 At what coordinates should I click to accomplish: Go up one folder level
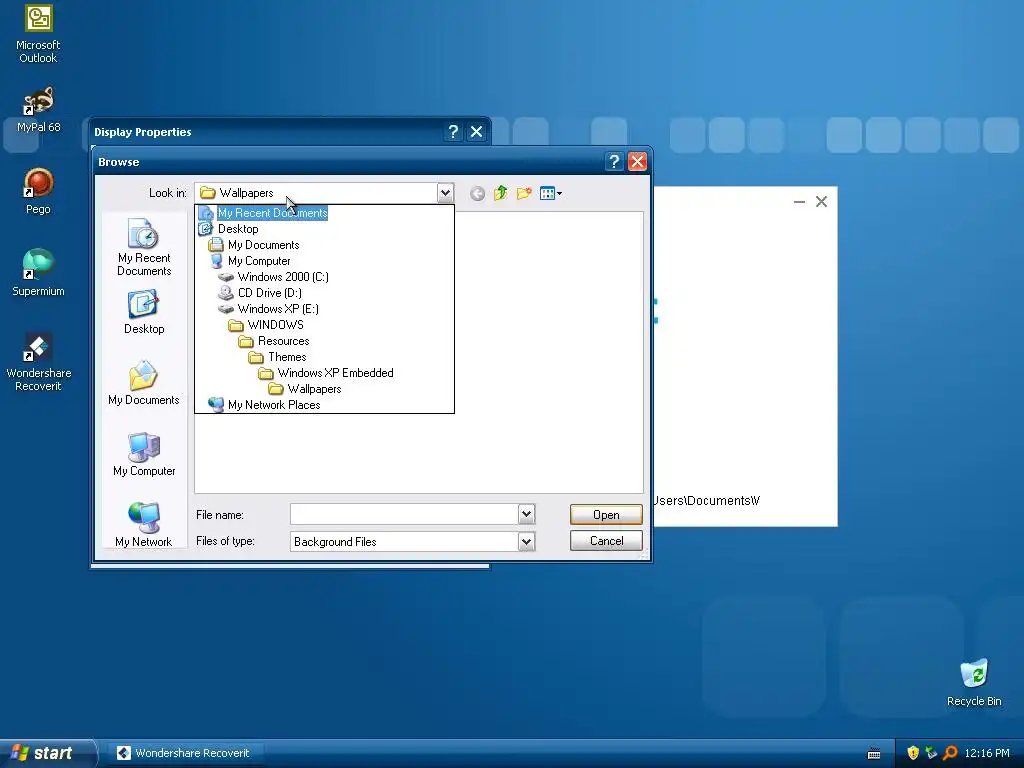[501, 193]
